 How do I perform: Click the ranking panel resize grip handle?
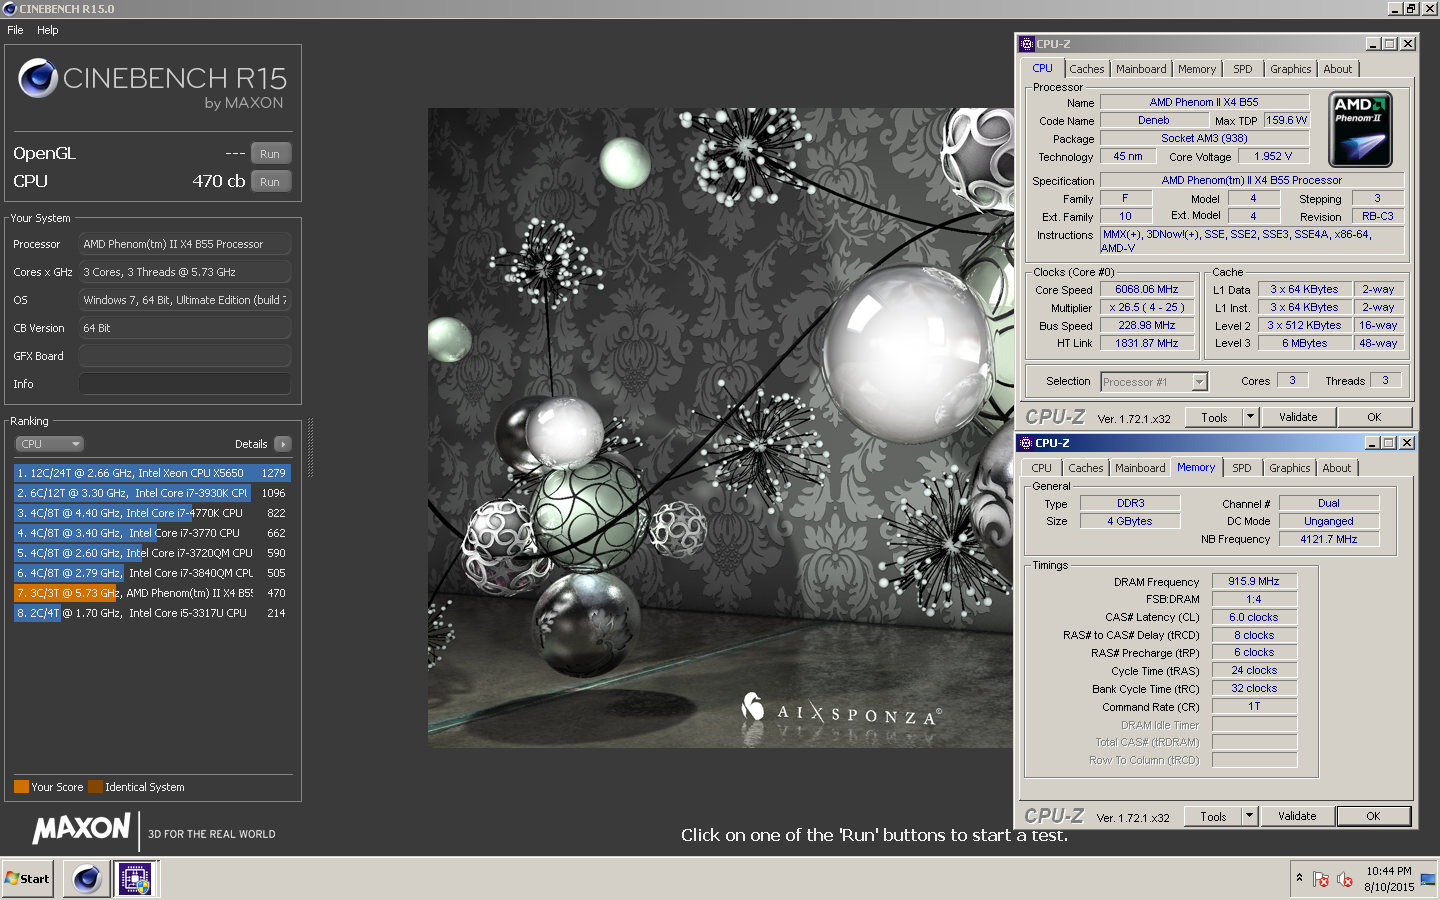click(310, 449)
